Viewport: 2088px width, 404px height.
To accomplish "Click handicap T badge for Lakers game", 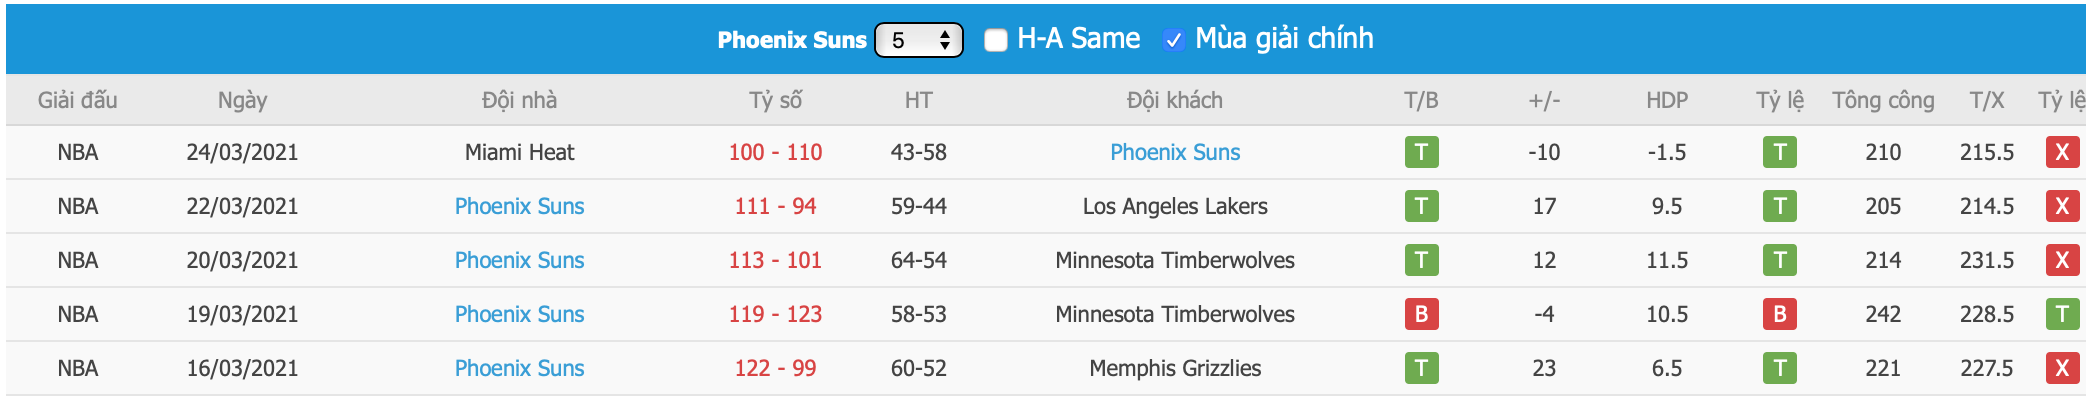I will point(1780,206).
